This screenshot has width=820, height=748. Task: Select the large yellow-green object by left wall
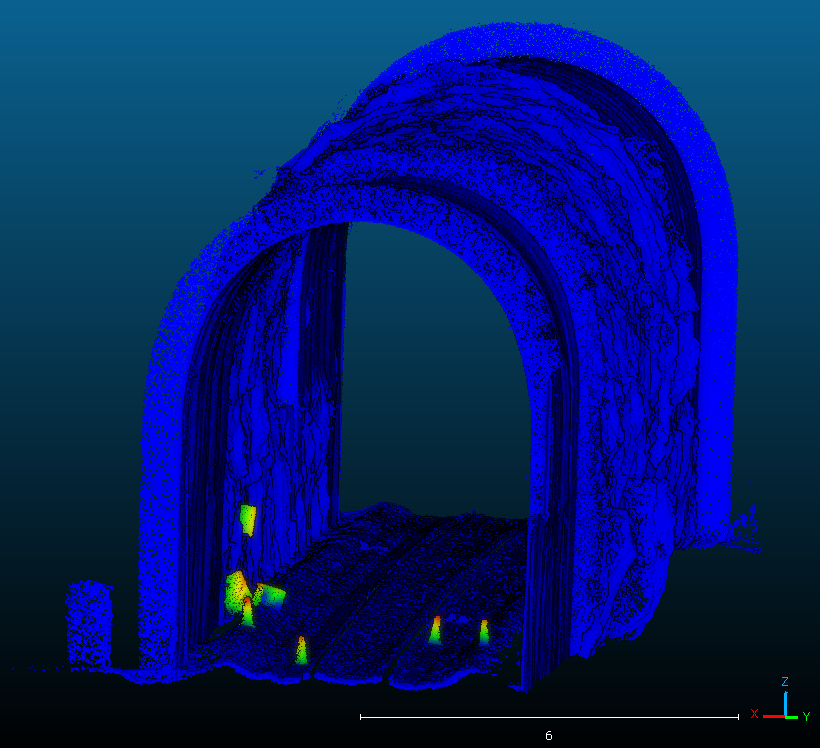coord(236,590)
